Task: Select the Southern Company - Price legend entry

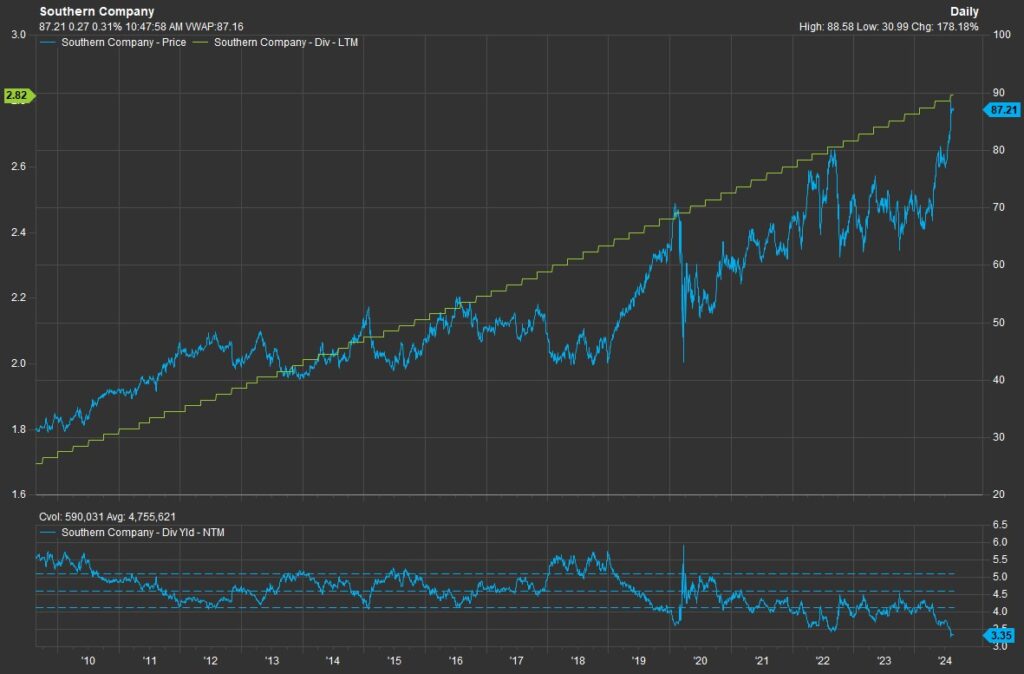Action: point(123,42)
